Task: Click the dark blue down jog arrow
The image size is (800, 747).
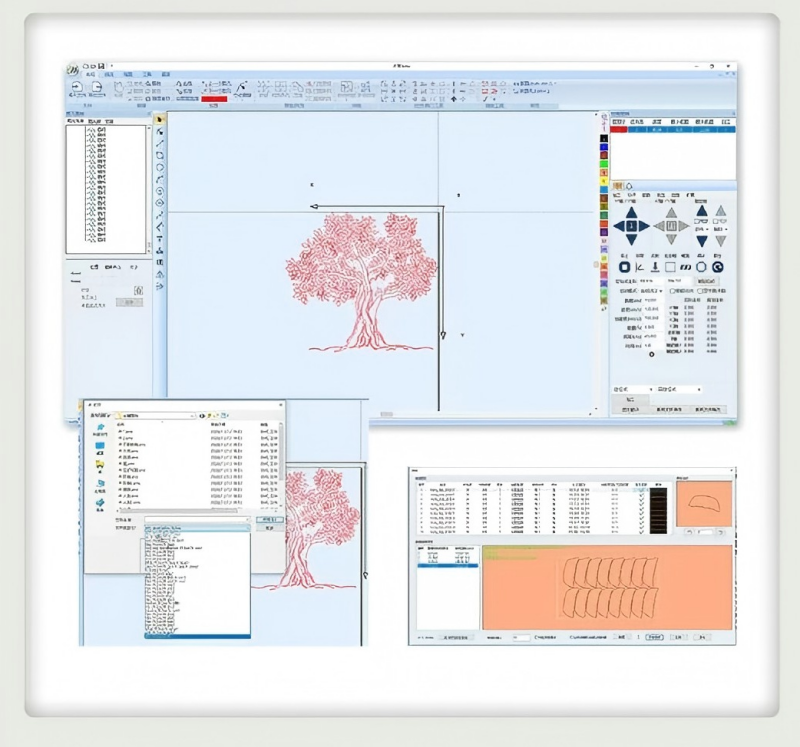Action: (631, 241)
